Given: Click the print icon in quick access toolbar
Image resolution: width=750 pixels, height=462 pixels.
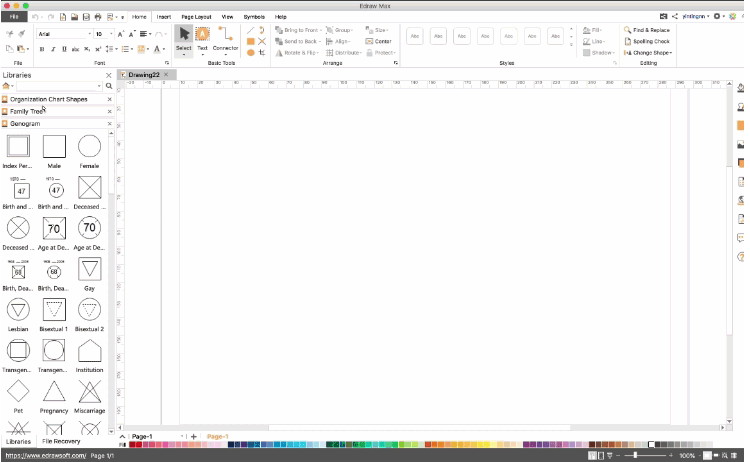Looking at the screenshot, I should (x=98, y=17).
